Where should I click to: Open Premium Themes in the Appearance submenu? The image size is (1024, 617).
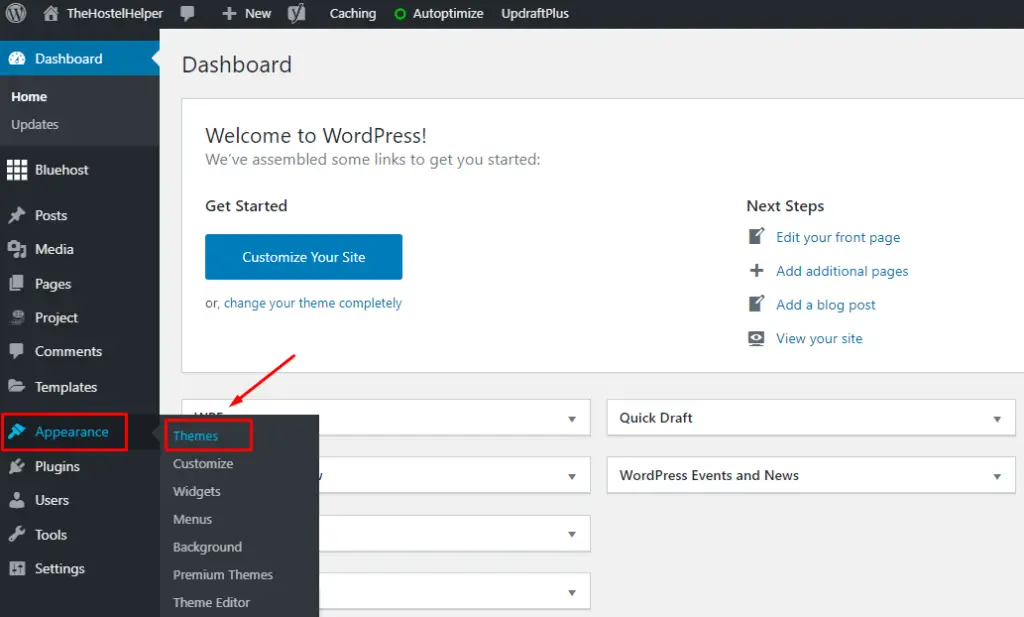[223, 575]
